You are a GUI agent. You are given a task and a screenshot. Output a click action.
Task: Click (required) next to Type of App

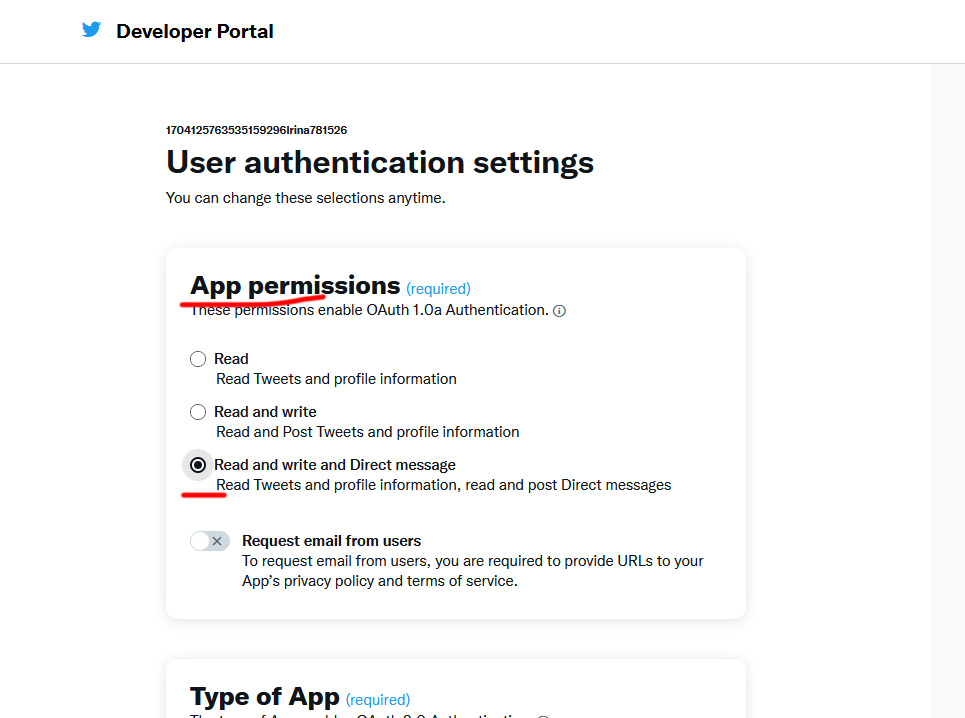point(378,700)
